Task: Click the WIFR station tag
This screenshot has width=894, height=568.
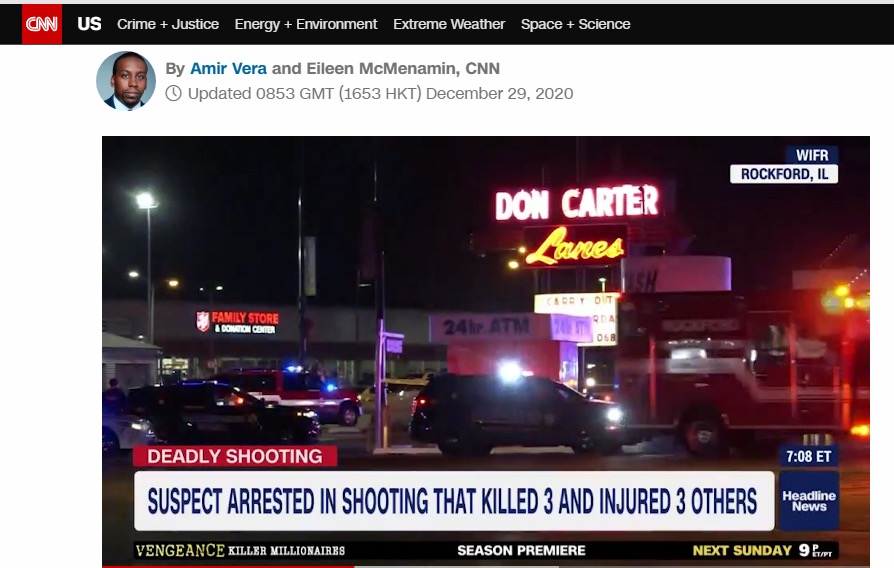Action: (811, 155)
